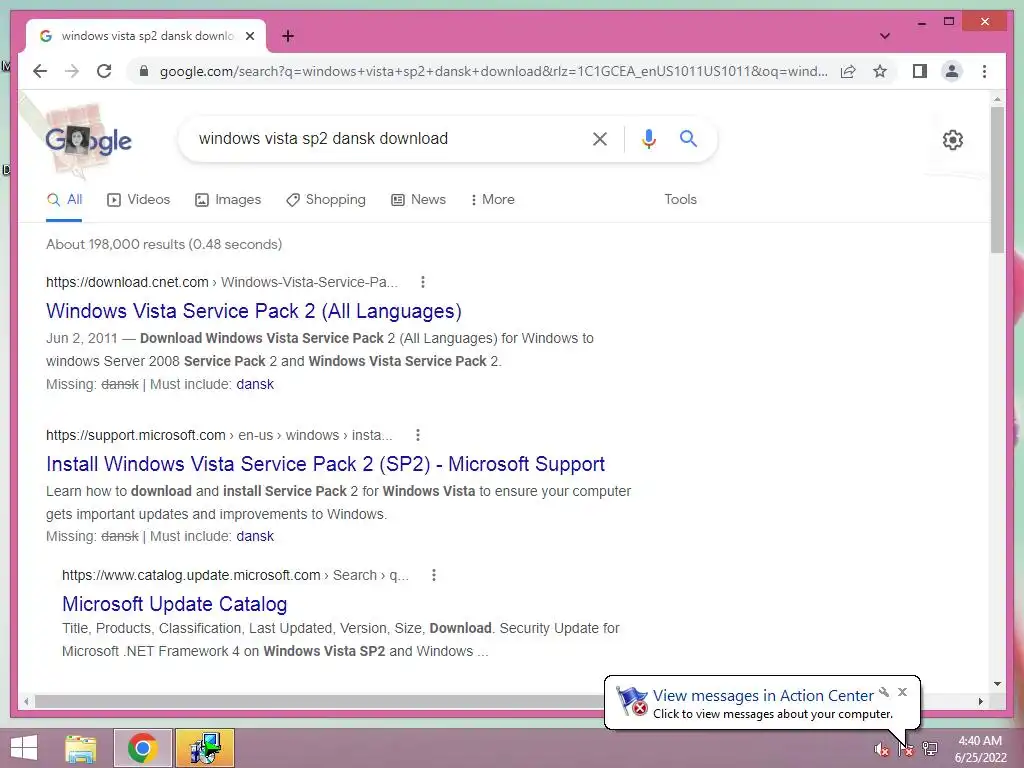This screenshot has width=1024, height=768.
Task: Click the catalog.update.microsoft.com URL breadcrumb
Action: pyautogui.click(x=235, y=575)
